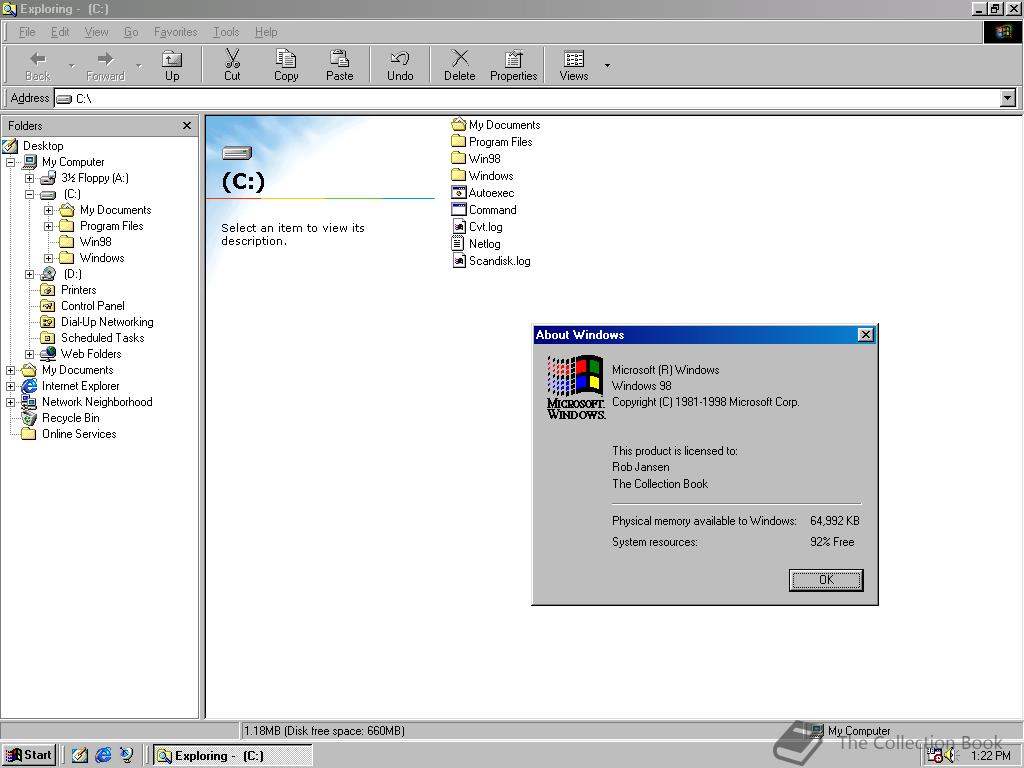Expand the 3½ Floppy (A:) node
Screen dimensions: 1024x768
29,178
